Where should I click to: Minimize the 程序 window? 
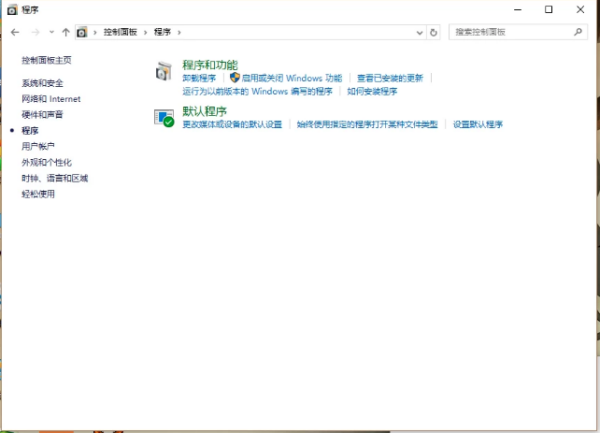pyautogui.click(x=518, y=10)
